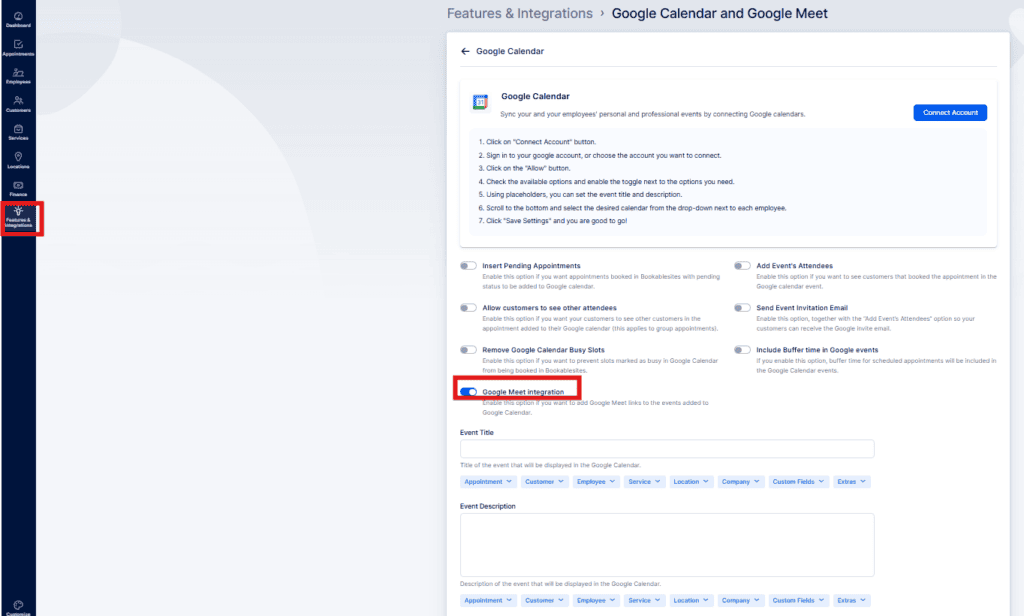
Task: Expand Extras dropdown under Event Description
Action: pos(852,600)
